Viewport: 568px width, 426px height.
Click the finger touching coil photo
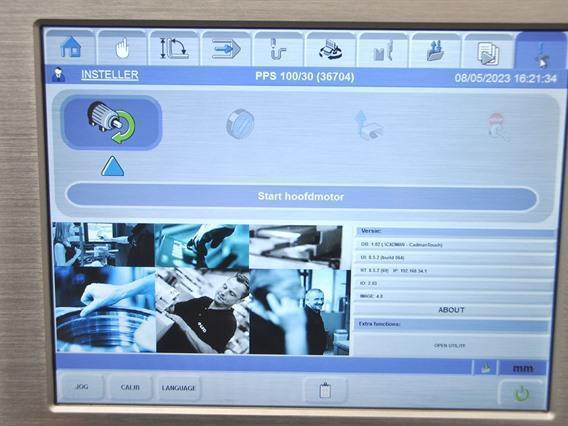(x=105, y=310)
